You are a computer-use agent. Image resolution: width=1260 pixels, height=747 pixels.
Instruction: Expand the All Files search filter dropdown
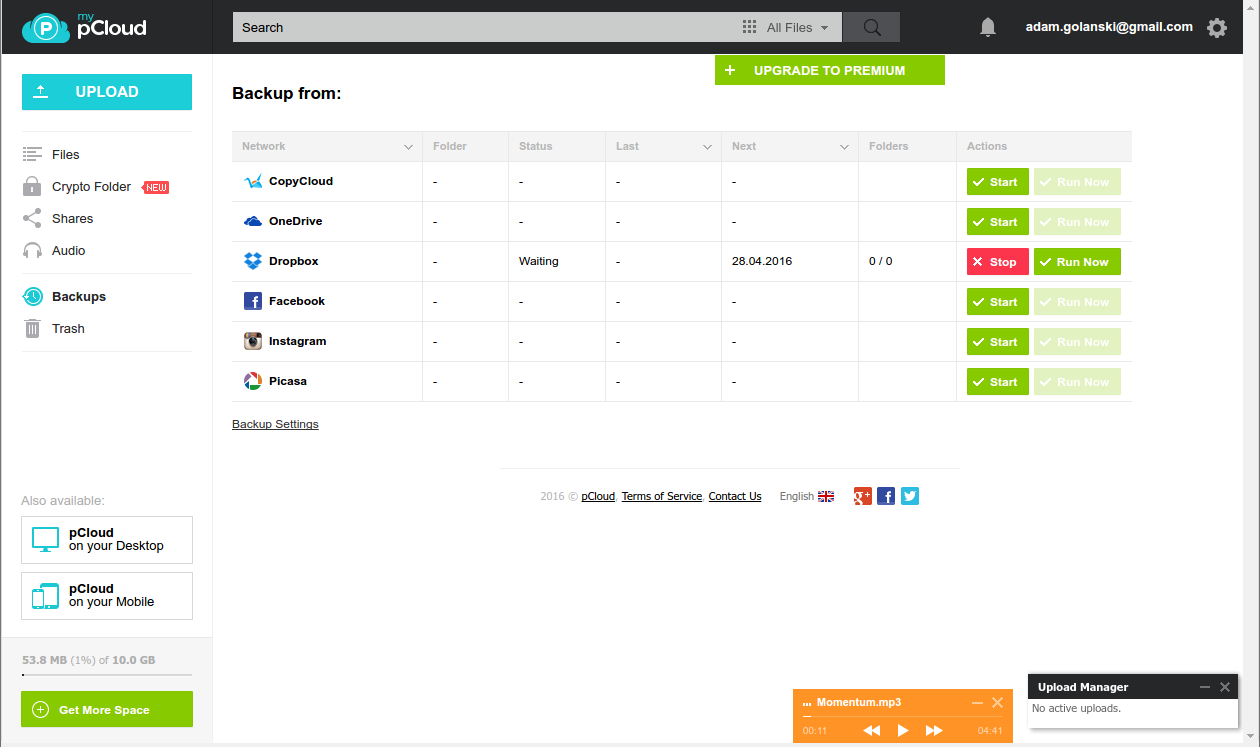[x=787, y=28]
